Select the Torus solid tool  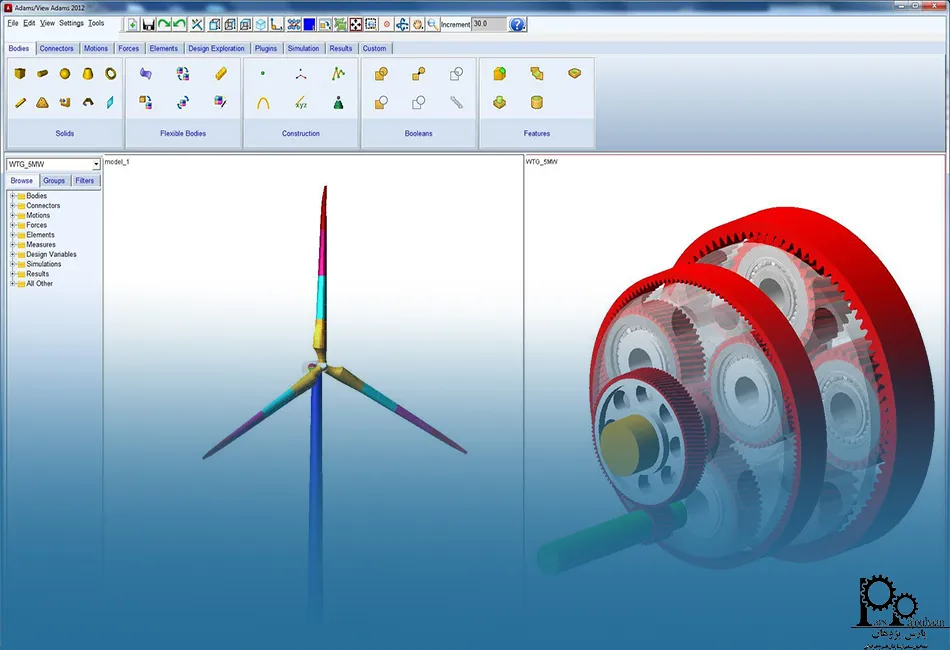pyautogui.click(x=110, y=73)
